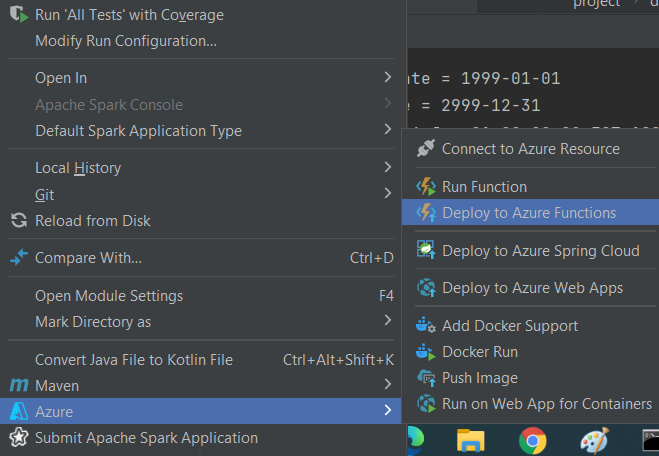The height and width of the screenshot is (456, 659).
Task: Click the Push Image upload icon
Action: click(x=426, y=377)
